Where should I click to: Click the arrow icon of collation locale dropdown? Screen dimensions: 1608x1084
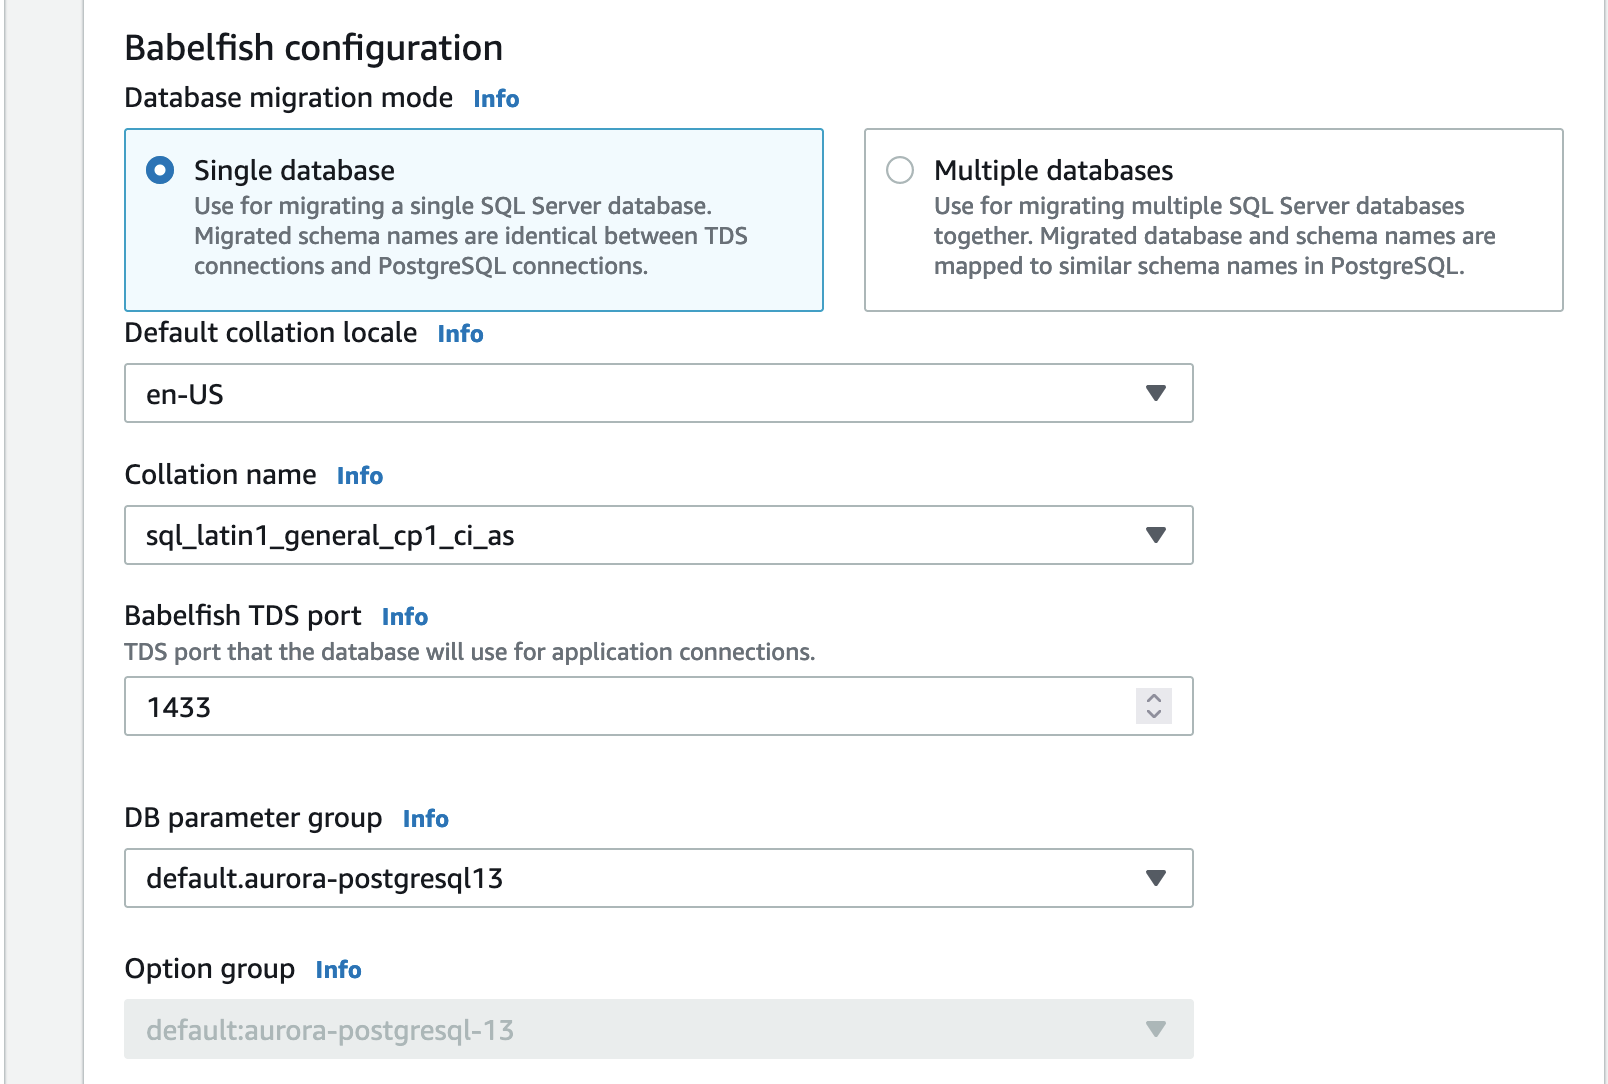[1156, 393]
